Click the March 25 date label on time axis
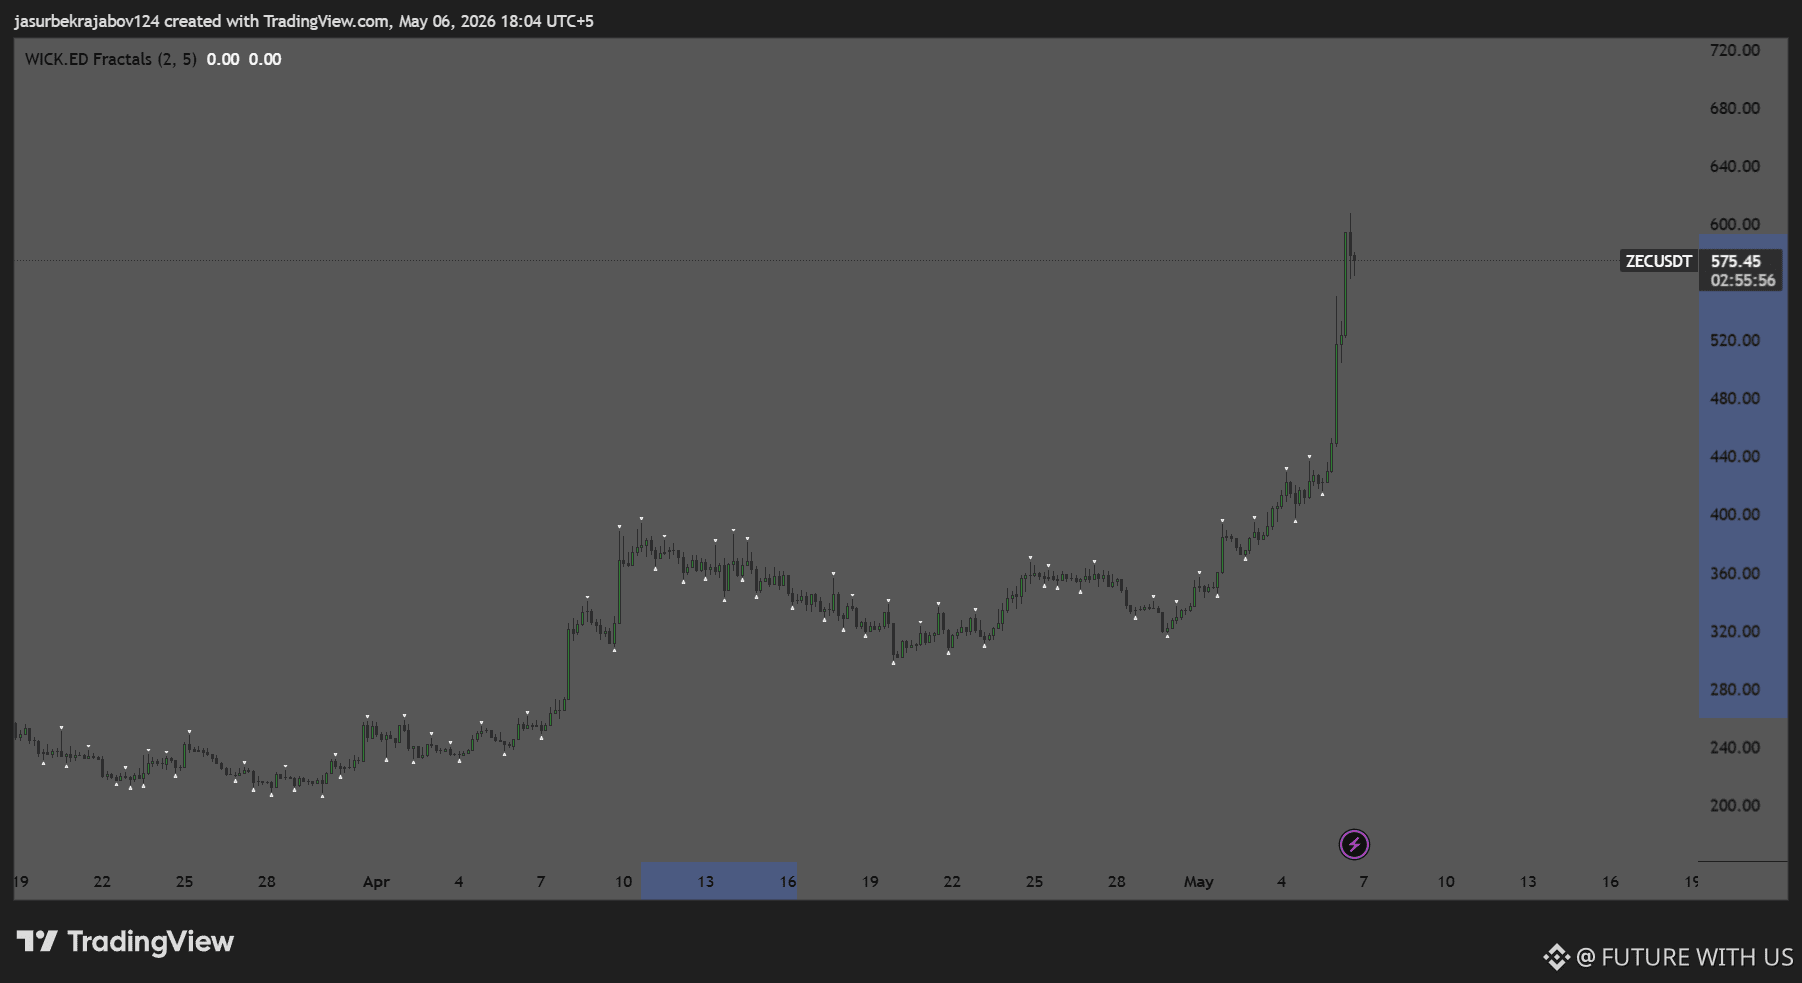 pos(184,882)
